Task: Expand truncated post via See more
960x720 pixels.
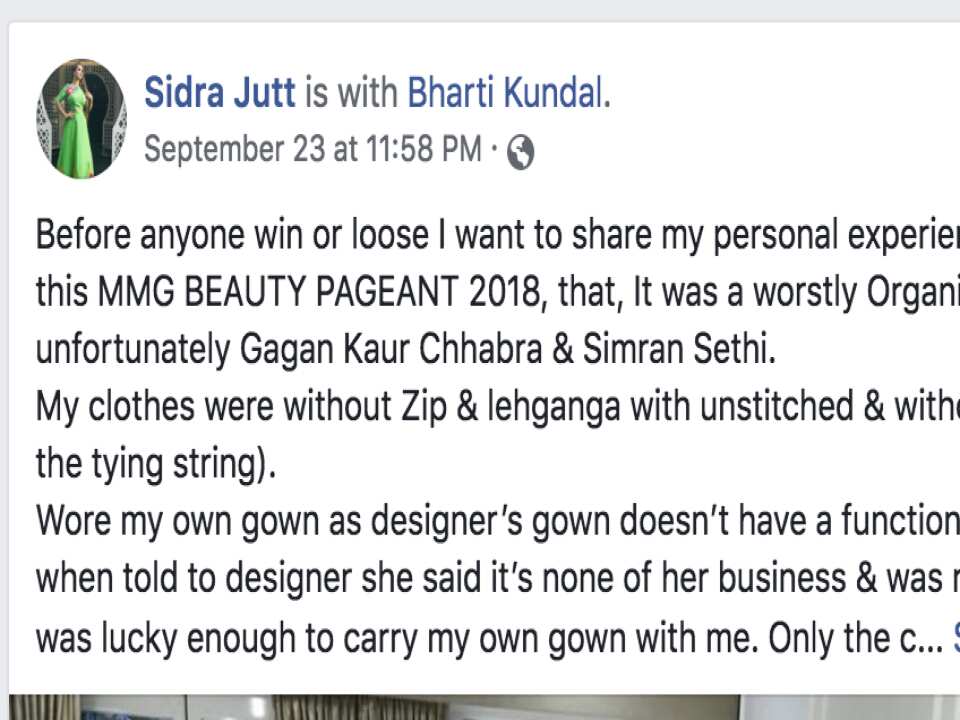Action: click(956, 638)
